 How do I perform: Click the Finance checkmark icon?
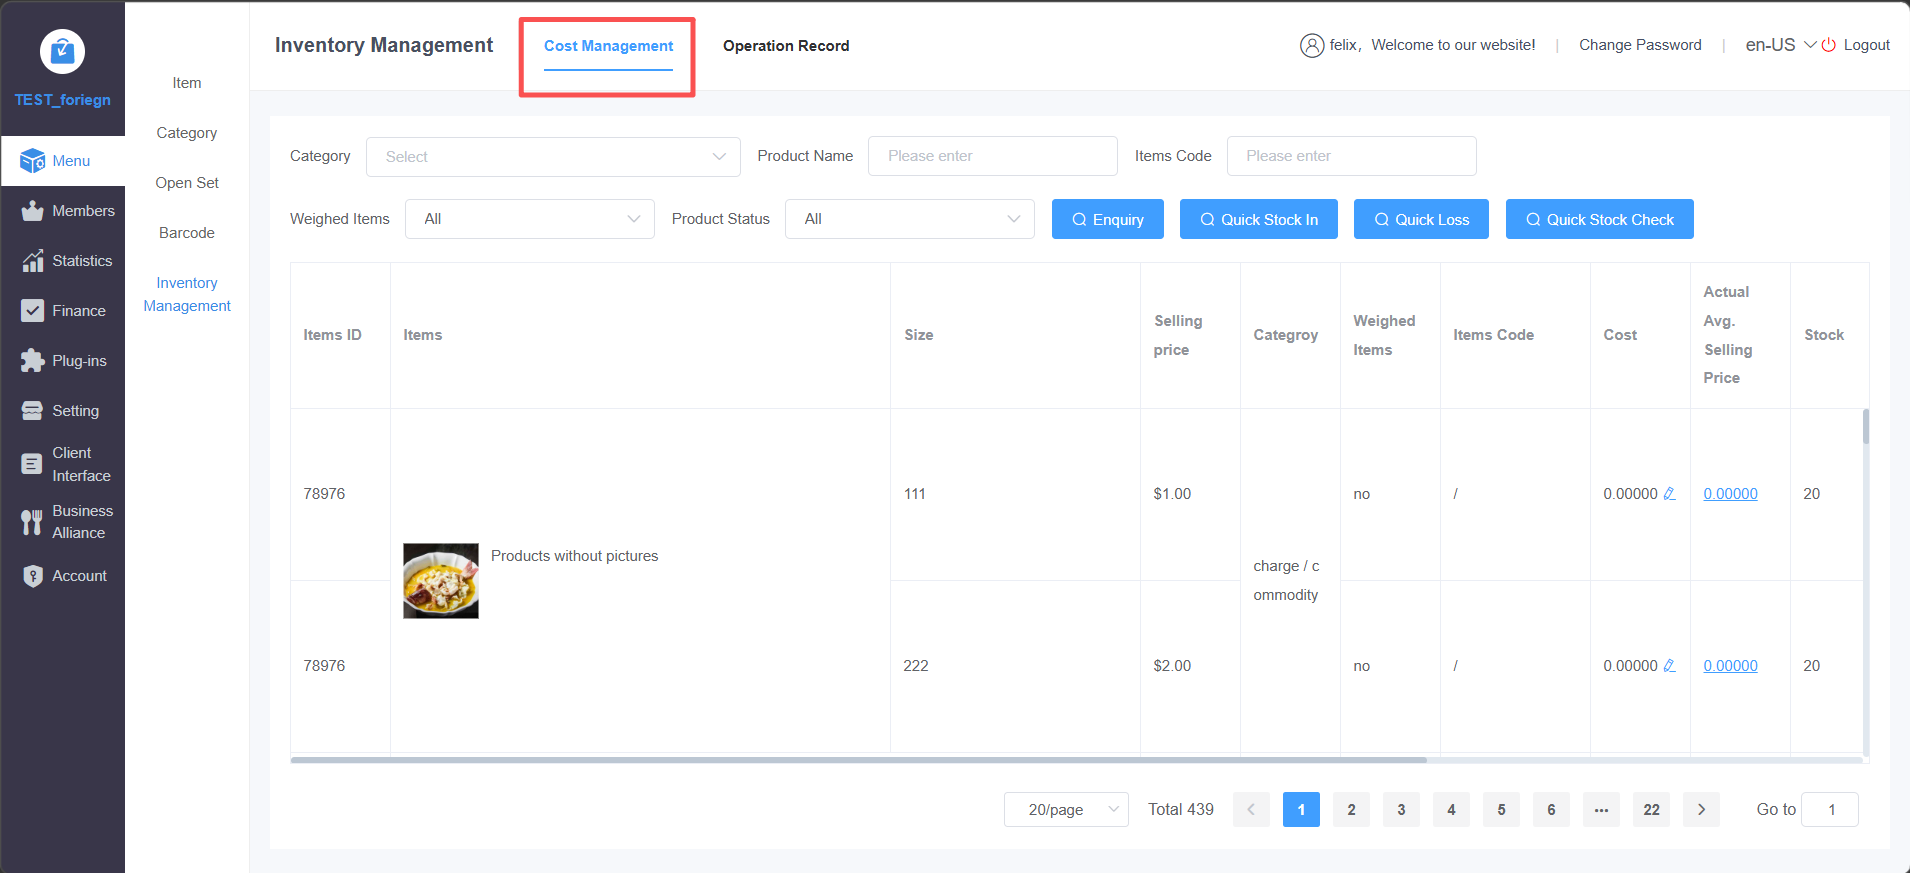[x=33, y=311]
